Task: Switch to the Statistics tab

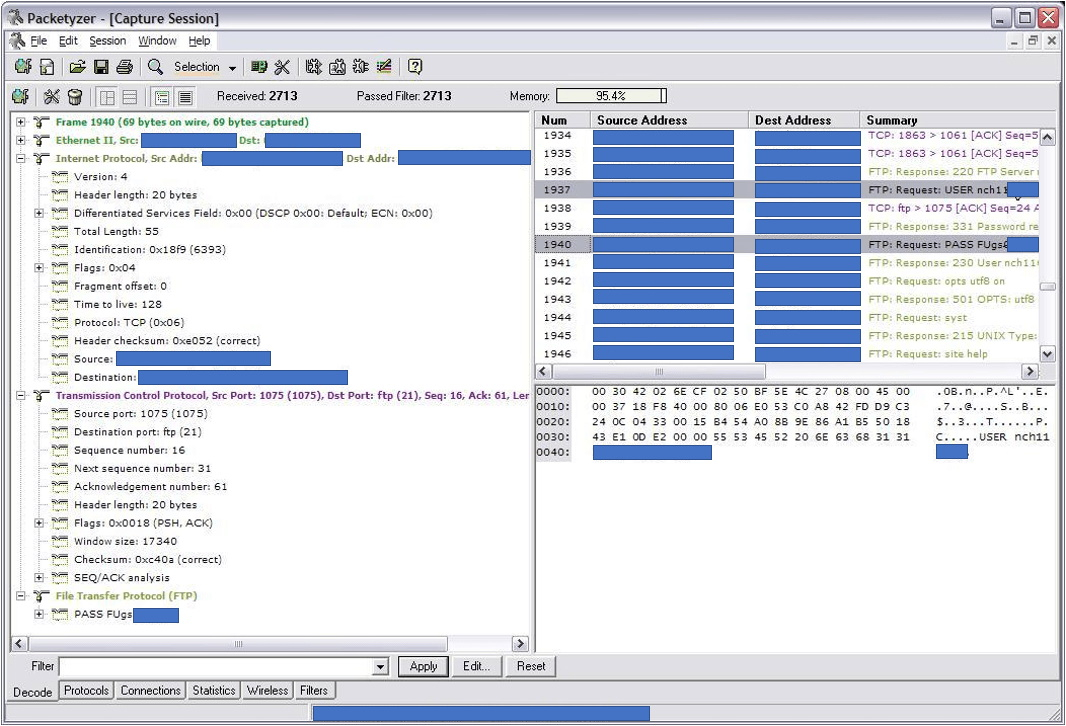Action: (213, 691)
